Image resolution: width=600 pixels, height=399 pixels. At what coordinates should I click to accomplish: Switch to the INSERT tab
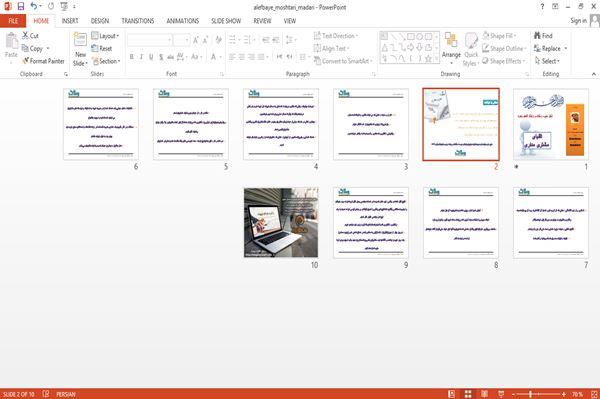pyautogui.click(x=70, y=21)
